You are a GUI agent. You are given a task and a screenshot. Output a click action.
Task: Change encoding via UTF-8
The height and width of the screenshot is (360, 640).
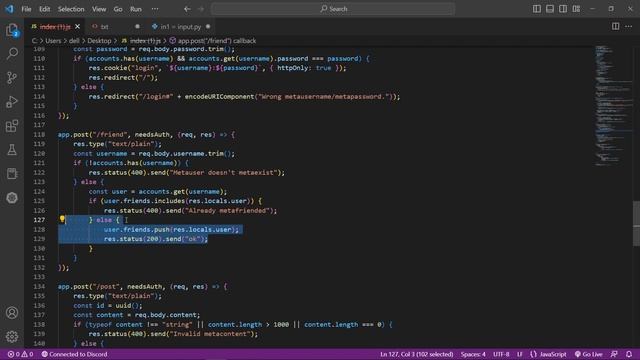[x=501, y=354]
